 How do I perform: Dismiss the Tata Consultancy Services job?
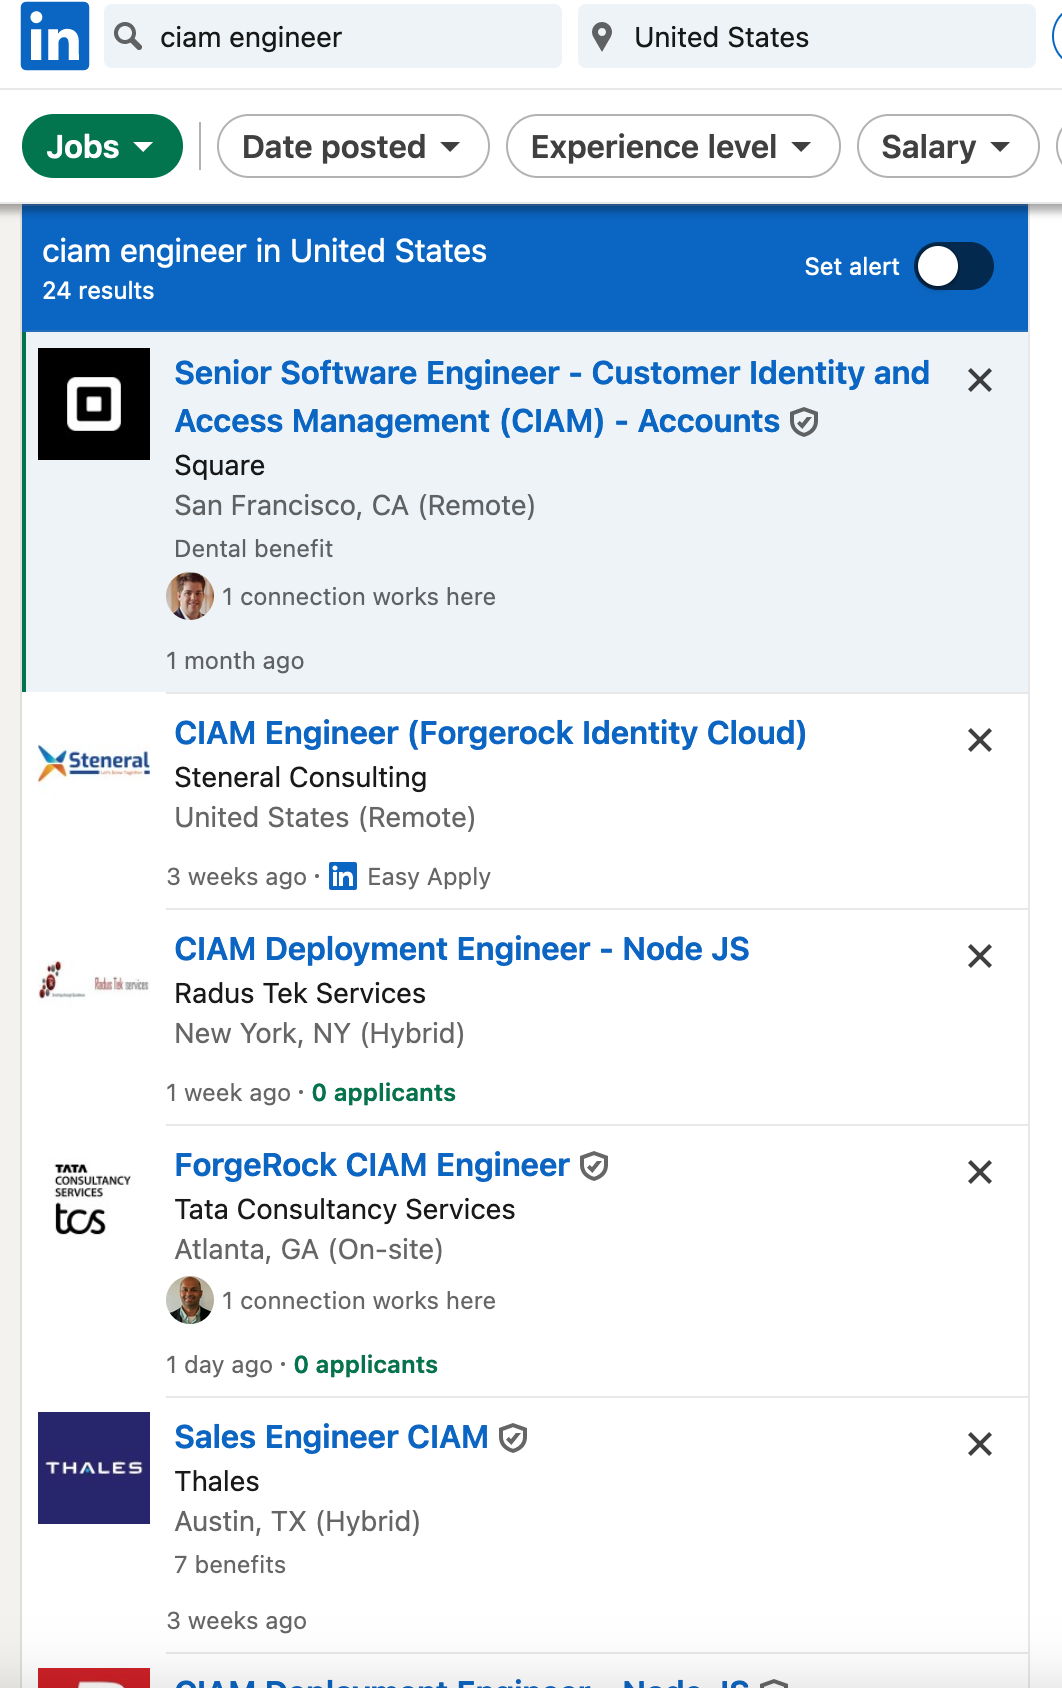click(980, 1172)
